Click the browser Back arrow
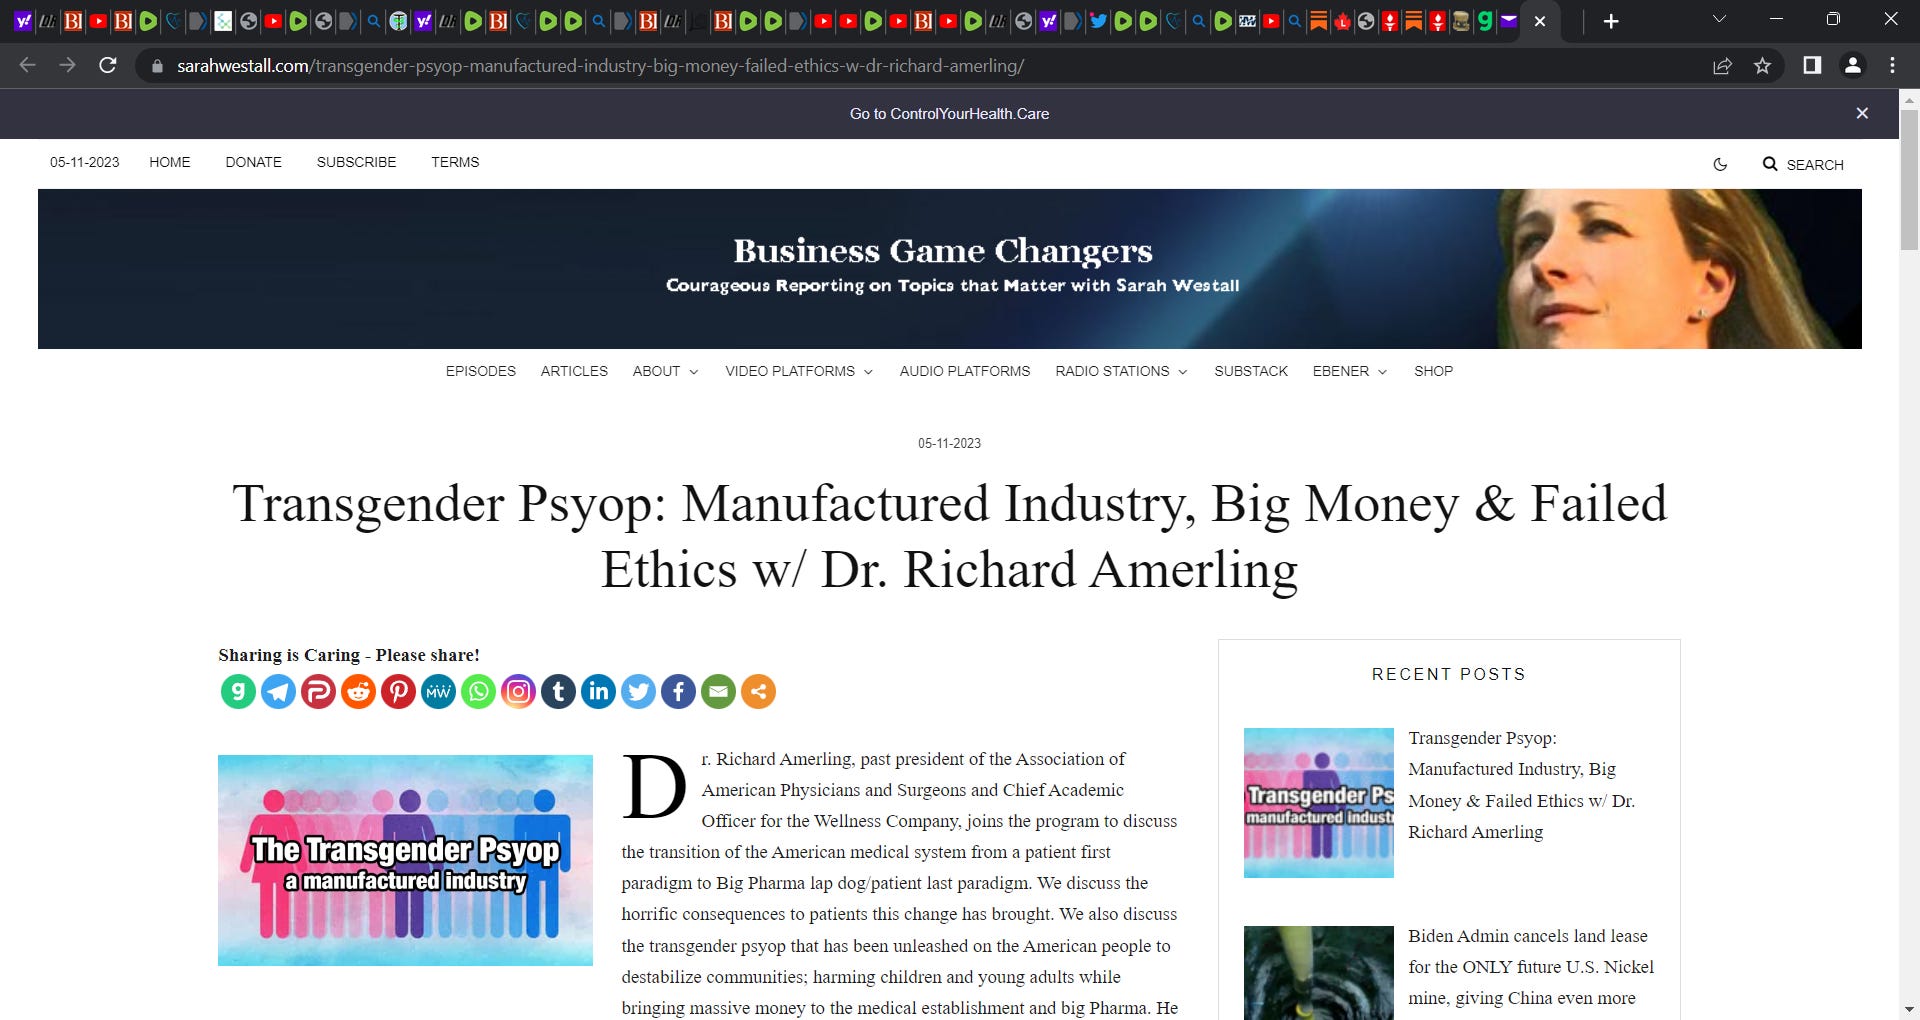1920x1020 pixels. click(27, 65)
